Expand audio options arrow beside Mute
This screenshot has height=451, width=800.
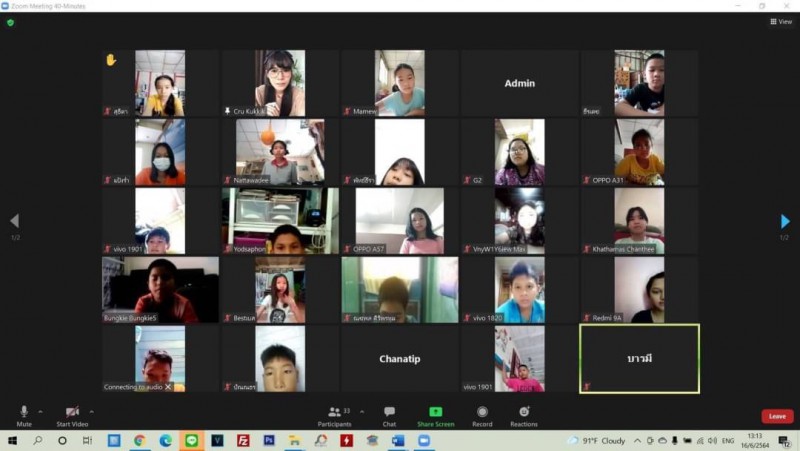point(40,411)
